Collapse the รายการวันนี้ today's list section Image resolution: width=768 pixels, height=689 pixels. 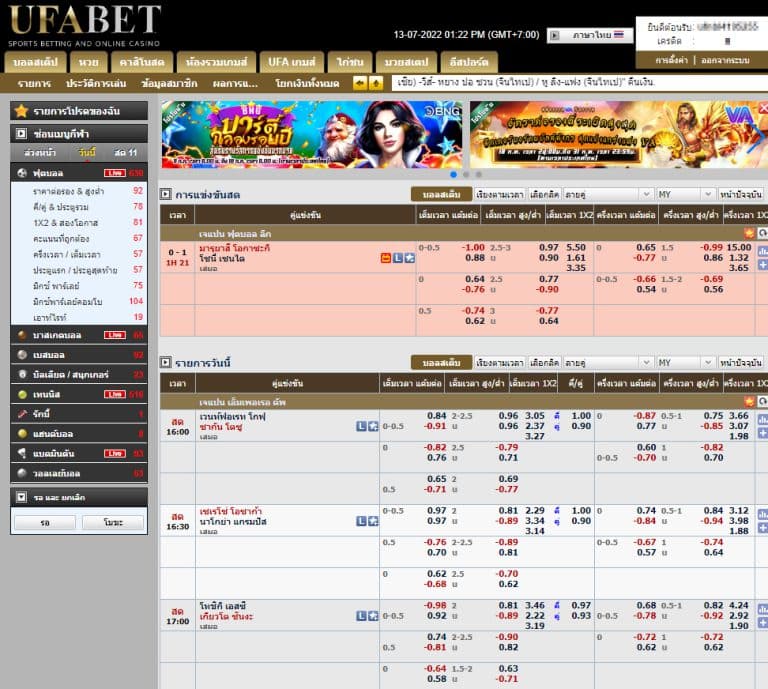click(x=166, y=362)
